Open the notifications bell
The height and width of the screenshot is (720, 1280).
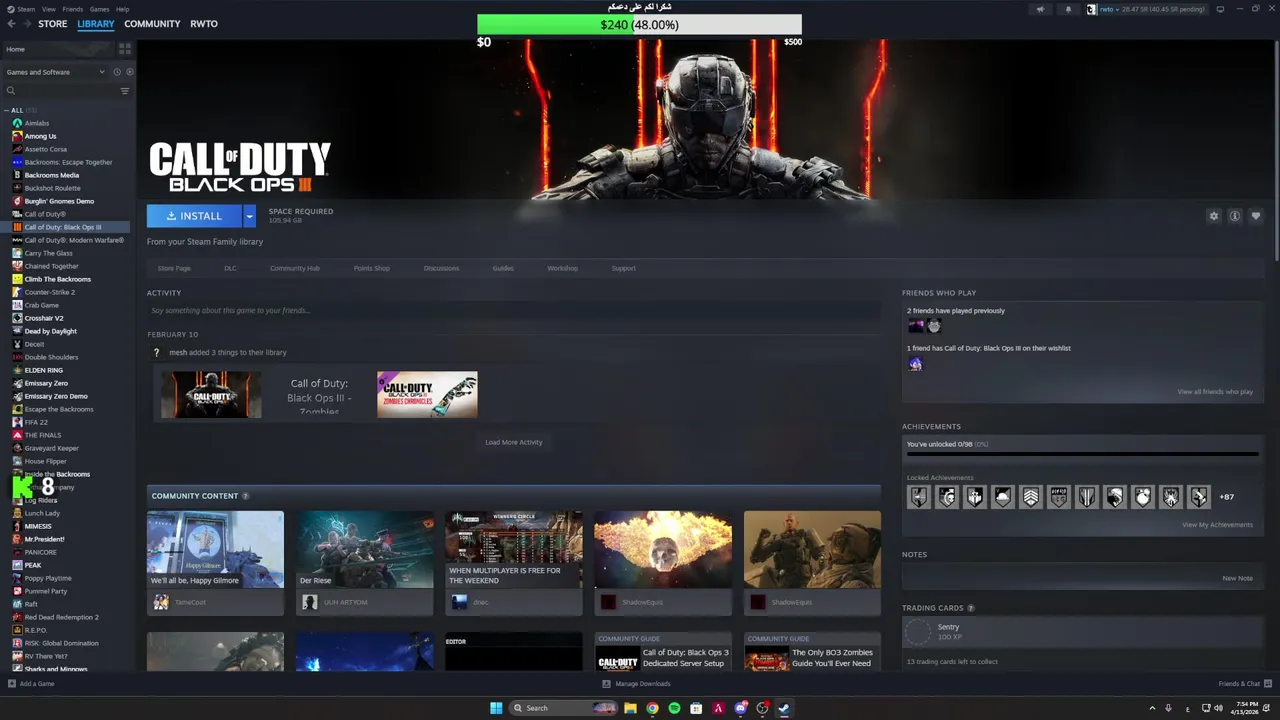pyautogui.click(x=1067, y=9)
